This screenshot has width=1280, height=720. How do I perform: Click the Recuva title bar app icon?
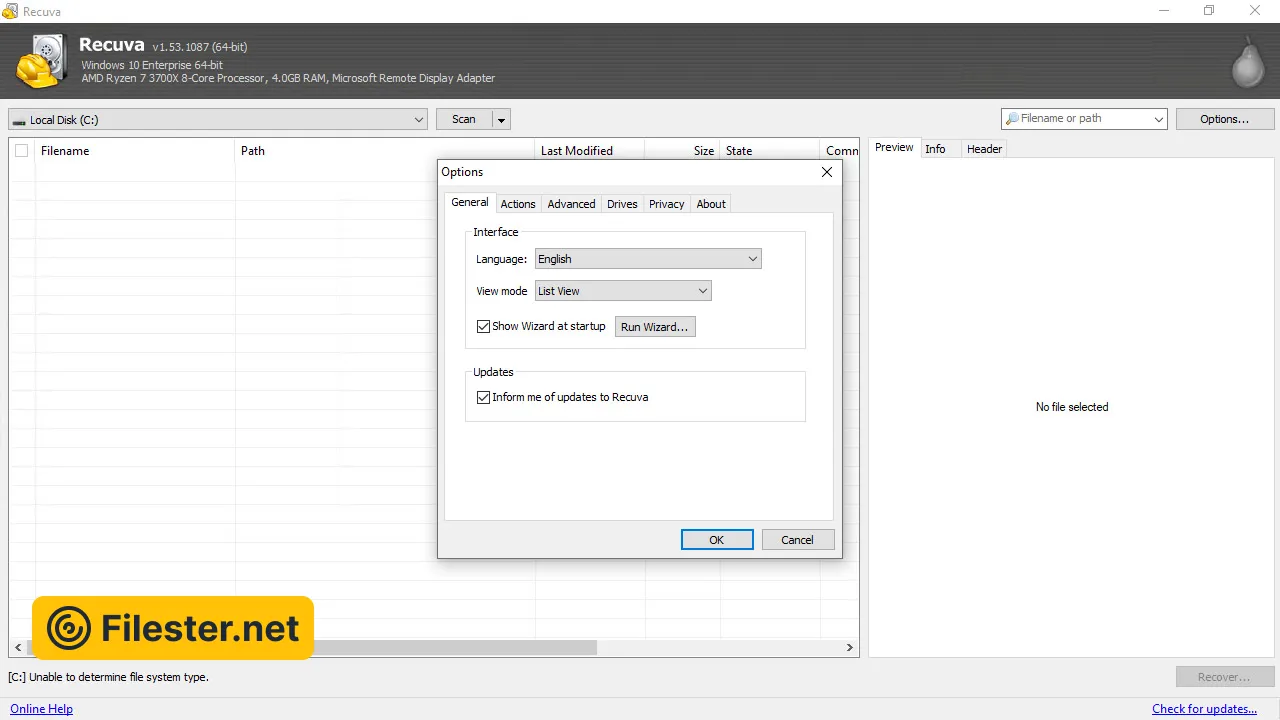11,11
